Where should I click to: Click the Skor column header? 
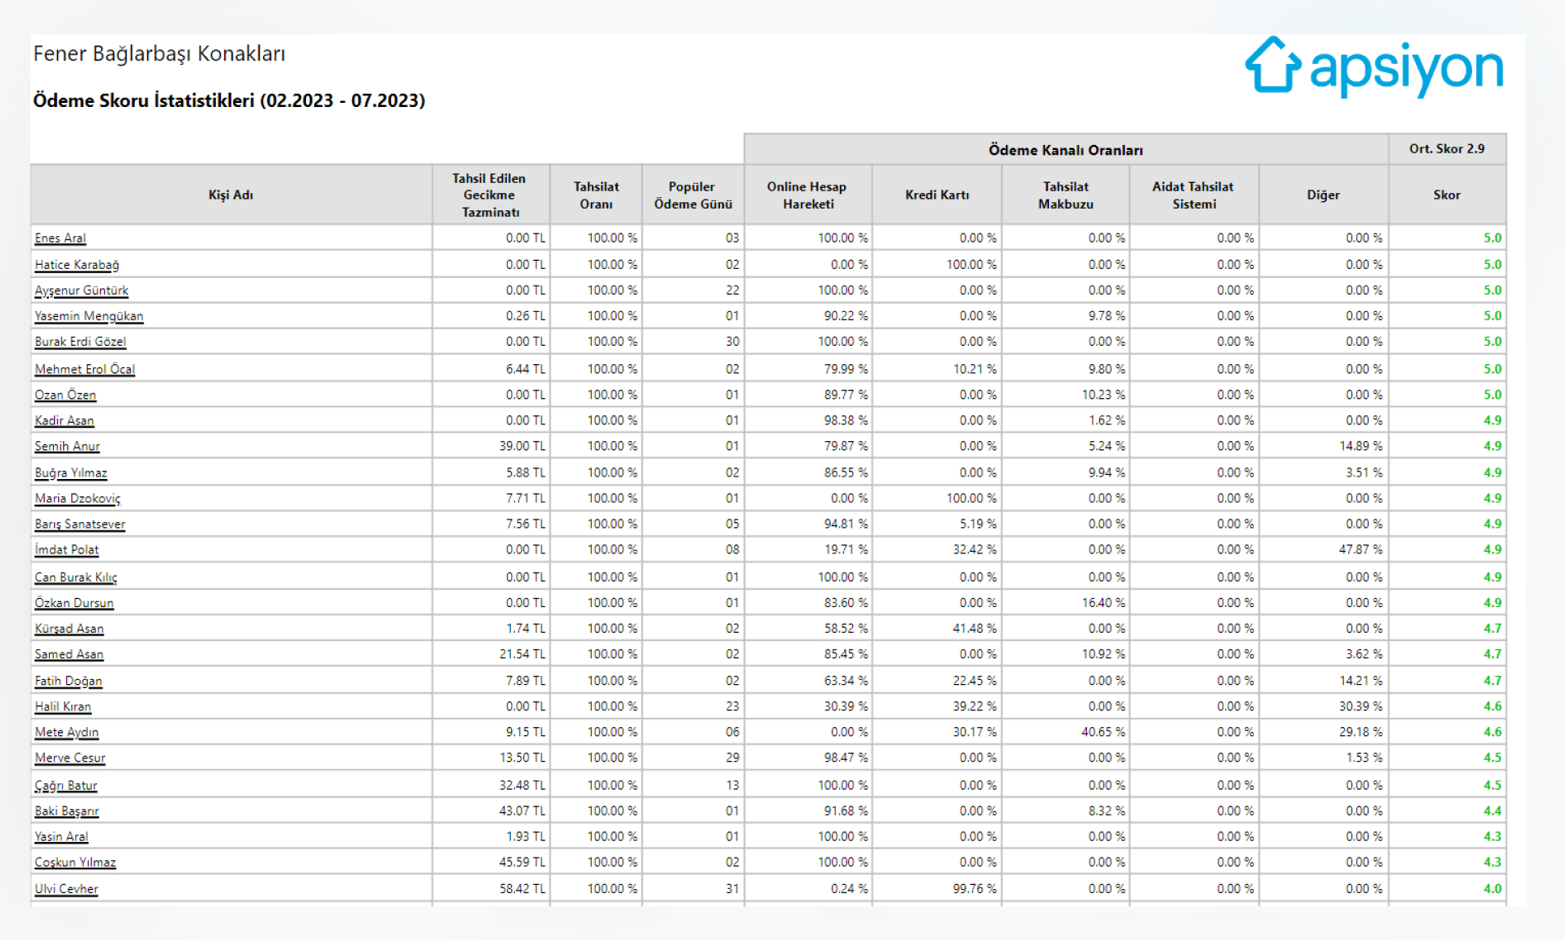tap(1447, 195)
